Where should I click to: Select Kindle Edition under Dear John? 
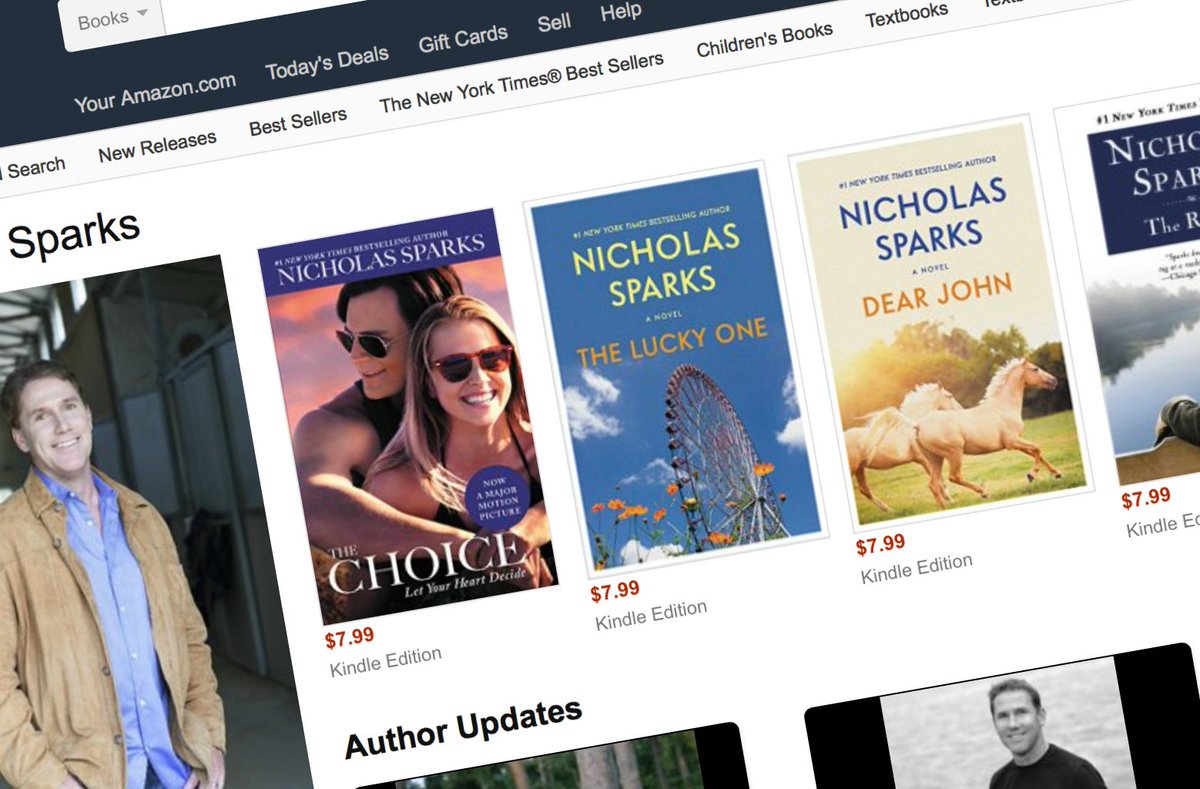click(917, 568)
